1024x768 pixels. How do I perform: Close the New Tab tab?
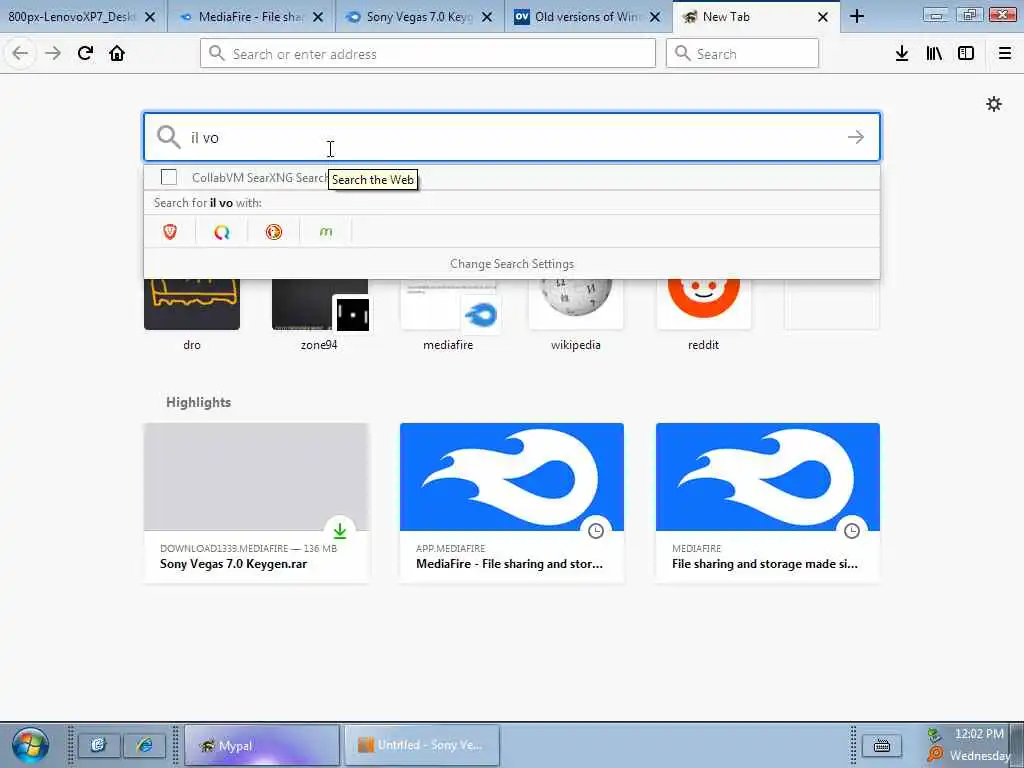point(823,17)
